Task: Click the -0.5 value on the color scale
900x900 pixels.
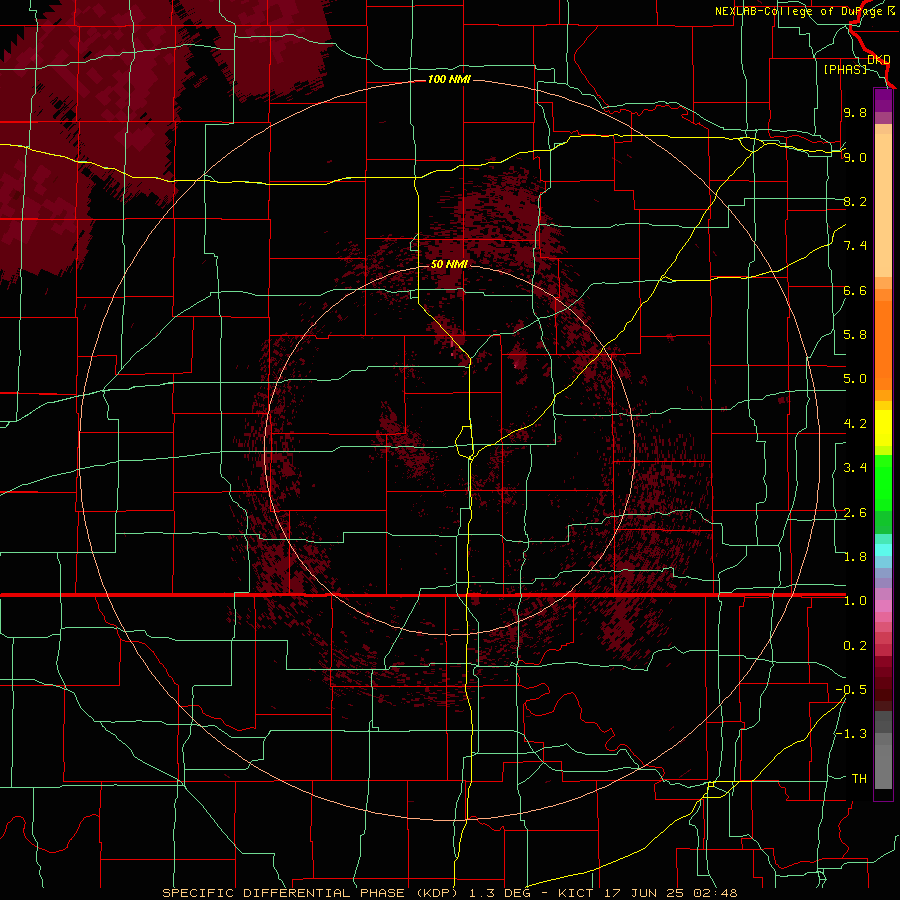Action: [851, 690]
